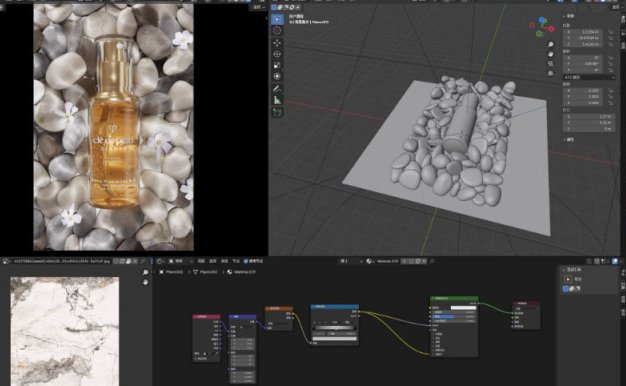This screenshot has height=386, width=626.
Task: Select the Add Cube tool
Action: point(277,113)
